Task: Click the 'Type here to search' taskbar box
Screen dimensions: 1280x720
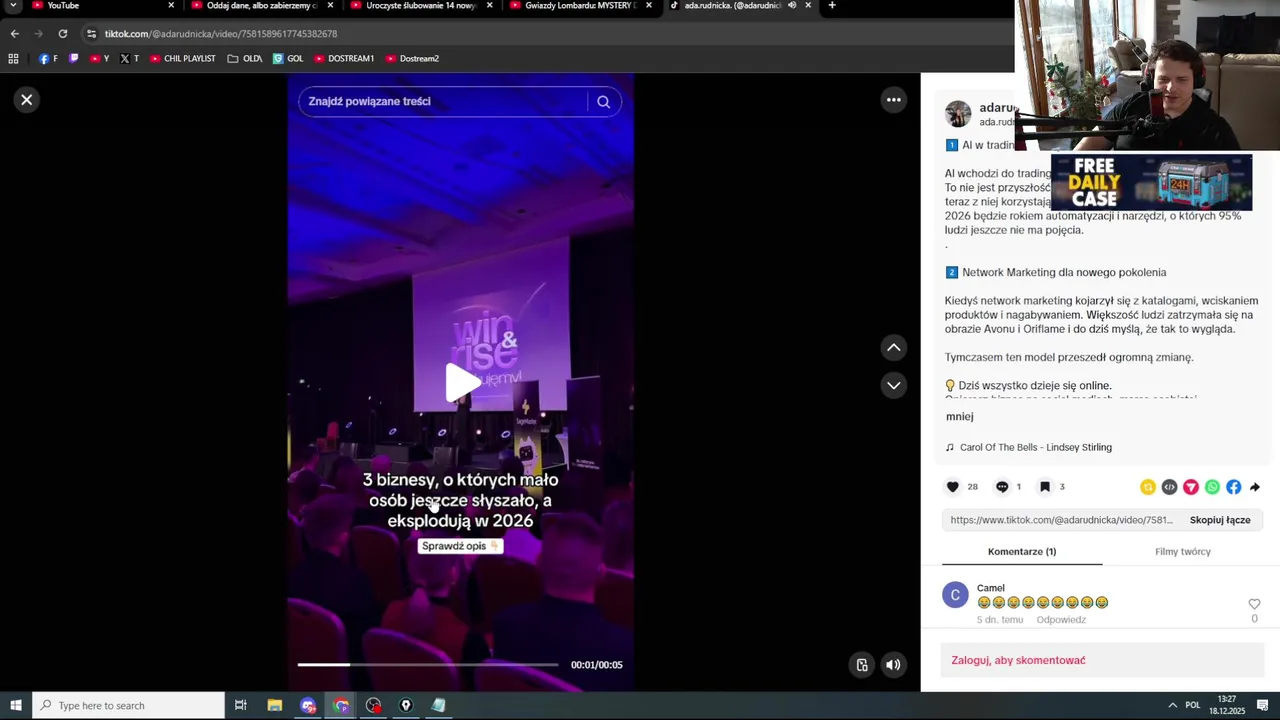Action: tap(129, 706)
